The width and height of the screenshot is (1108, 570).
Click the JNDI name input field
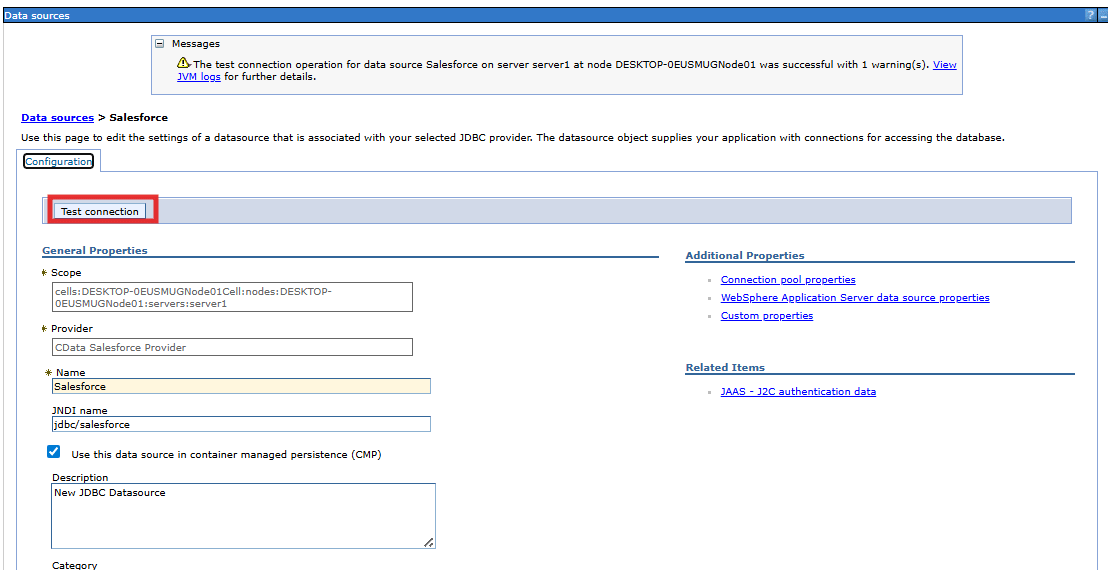[x=241, y=424]
